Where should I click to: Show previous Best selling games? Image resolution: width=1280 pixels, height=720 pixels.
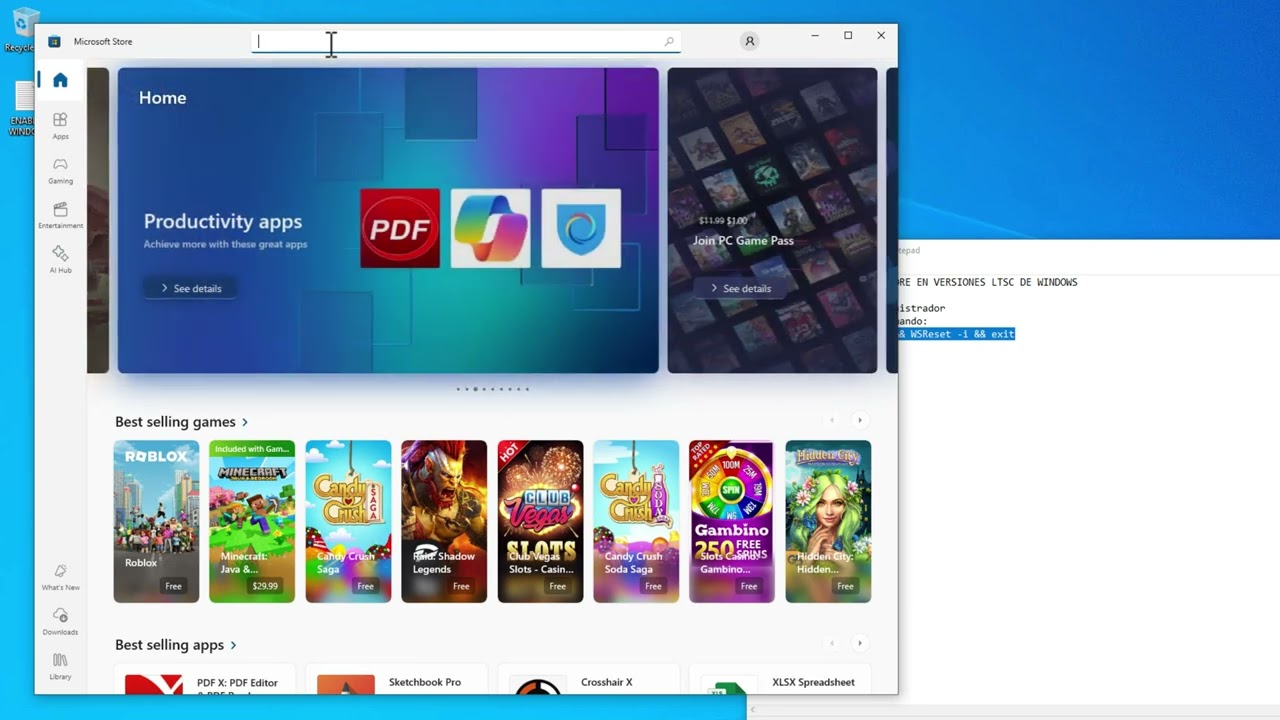831,420
